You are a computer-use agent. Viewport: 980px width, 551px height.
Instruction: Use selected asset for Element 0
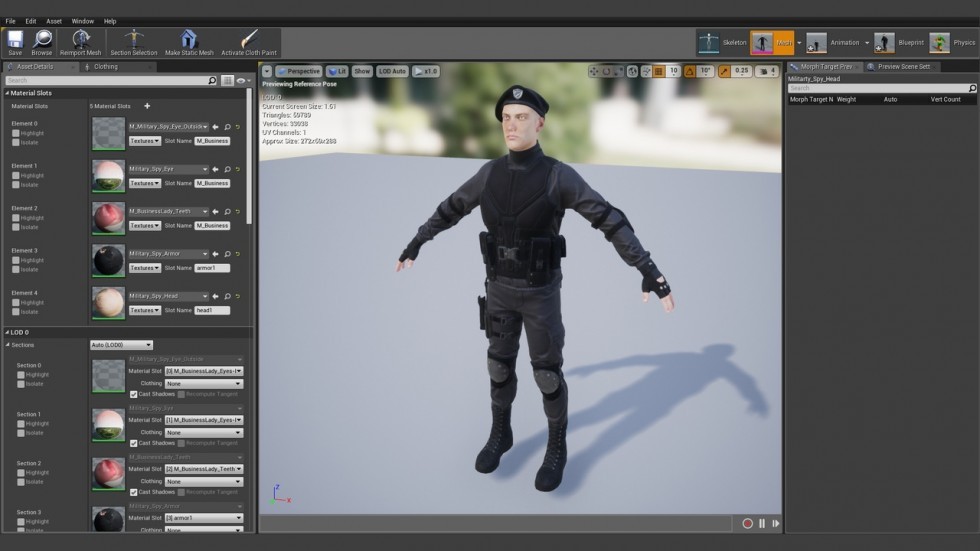tap(216, 127)
